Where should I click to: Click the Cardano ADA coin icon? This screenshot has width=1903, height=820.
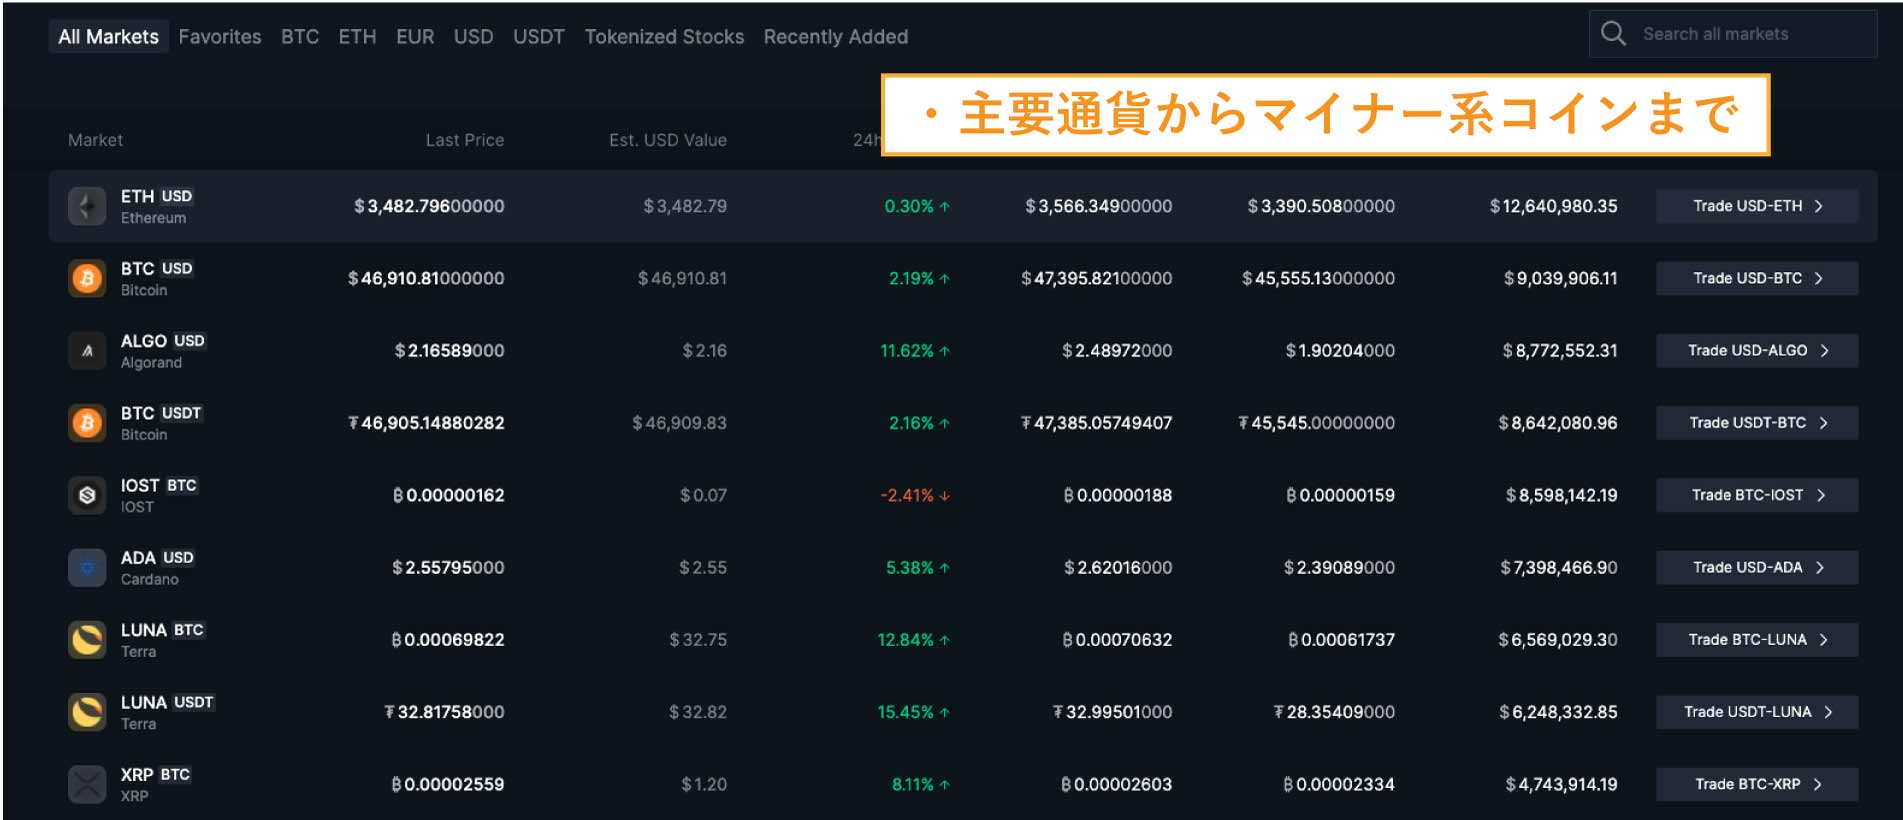pos(87,568)
